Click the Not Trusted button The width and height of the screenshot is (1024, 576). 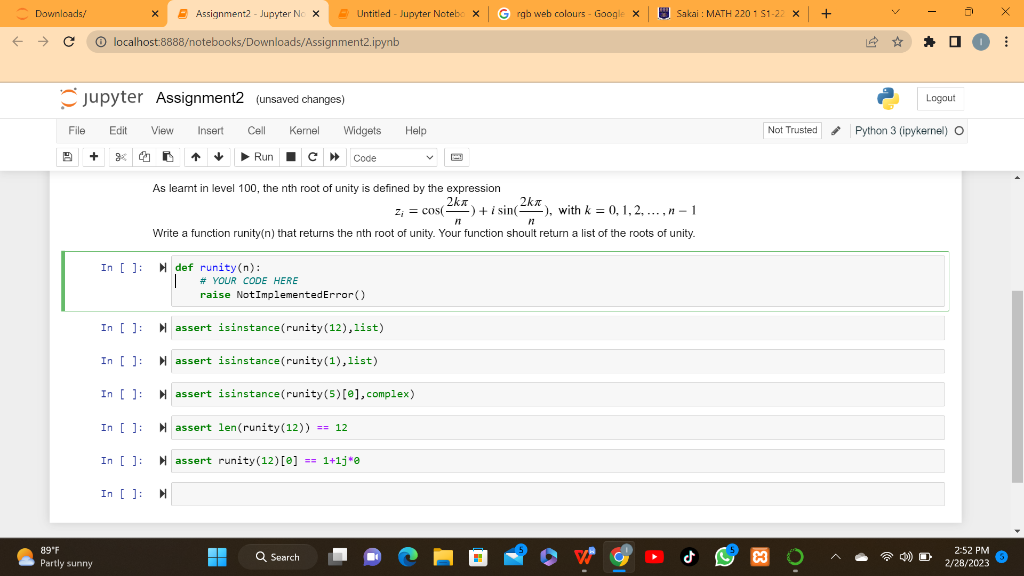pos(791,130)
